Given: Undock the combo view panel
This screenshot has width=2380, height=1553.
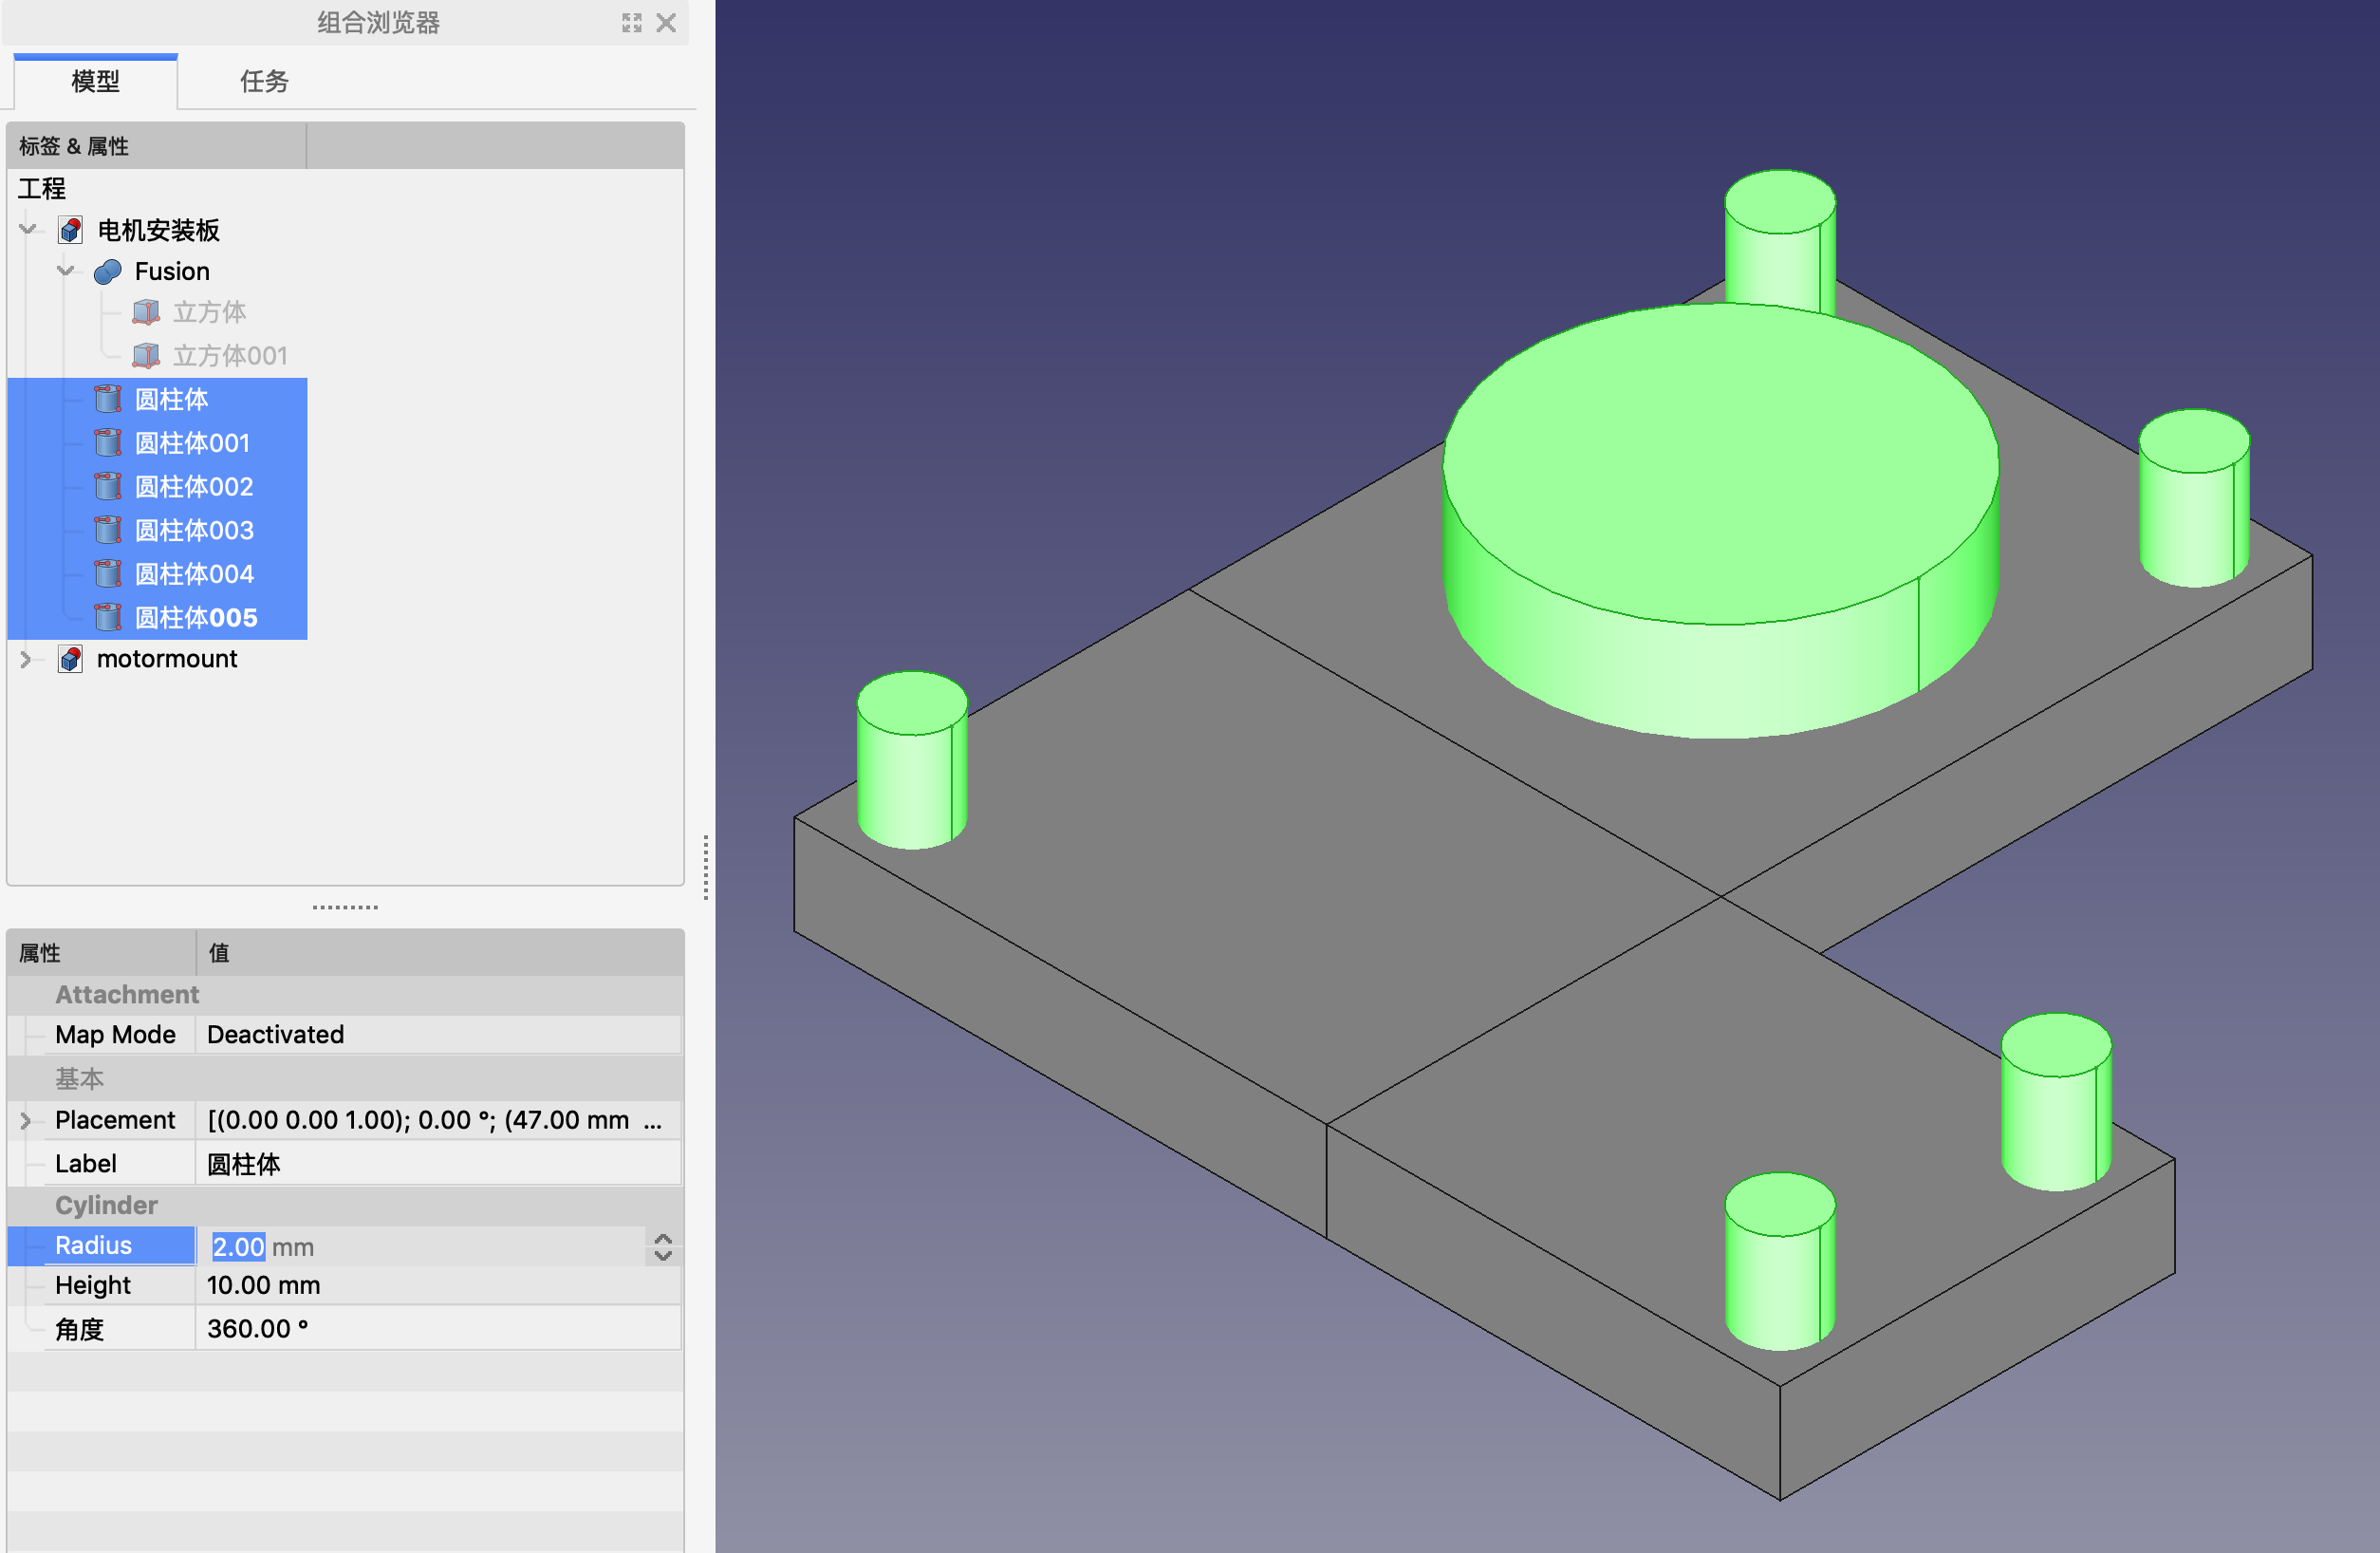Looking at the screenshot, I should pyautogui.click(x=631, y=23).
